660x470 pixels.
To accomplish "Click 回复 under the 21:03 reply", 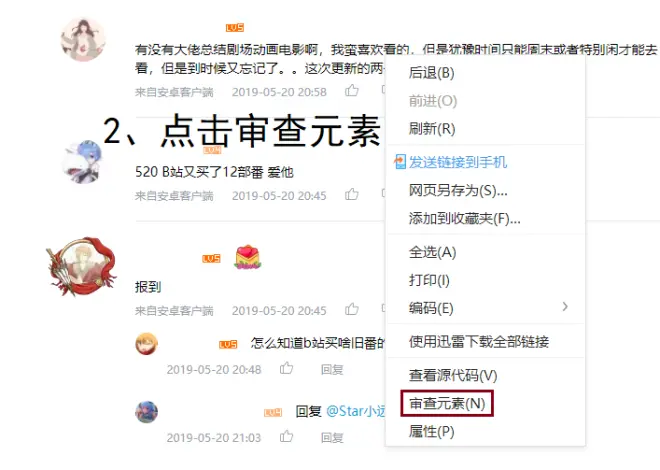I will [x=332, y=438].
